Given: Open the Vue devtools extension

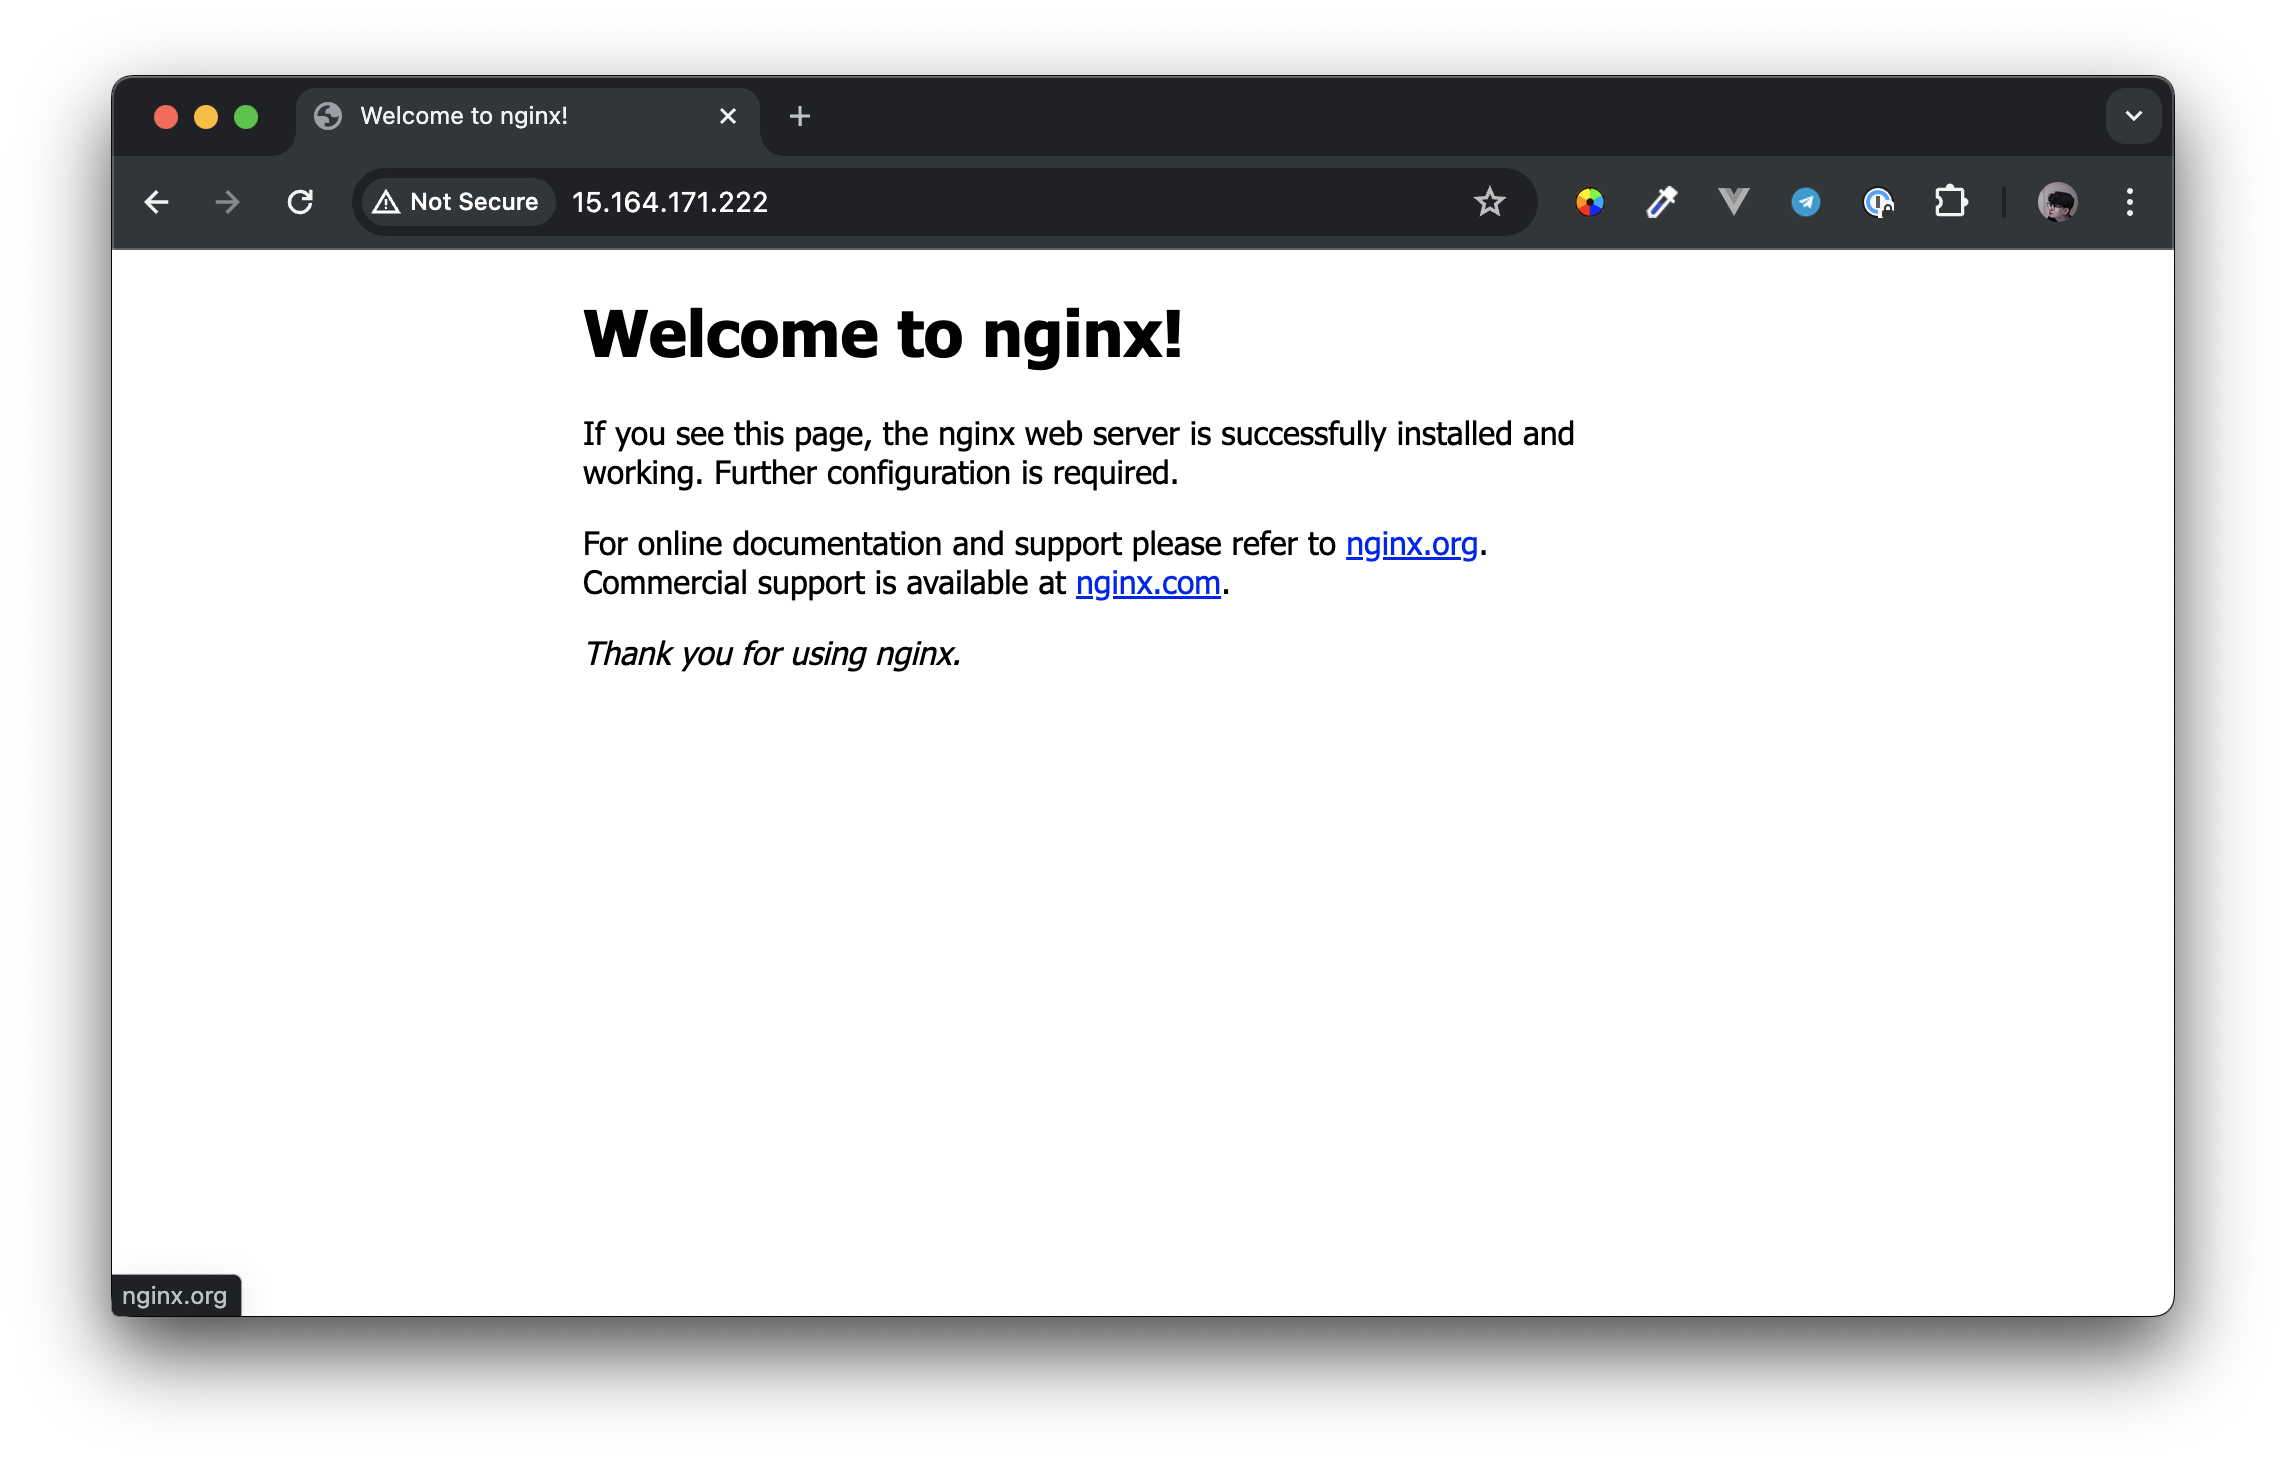Looking at the screenshot, I should point(1733,203).
